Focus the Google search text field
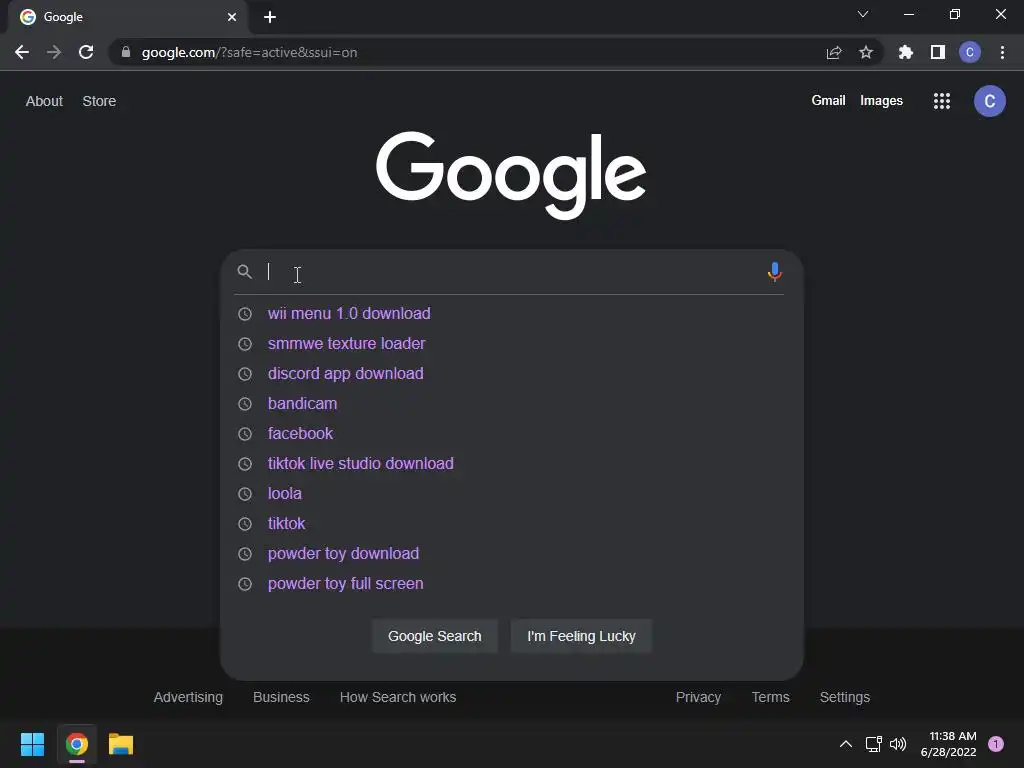Viewport: 1024px width, 768px height. click(x=513, y=272)
